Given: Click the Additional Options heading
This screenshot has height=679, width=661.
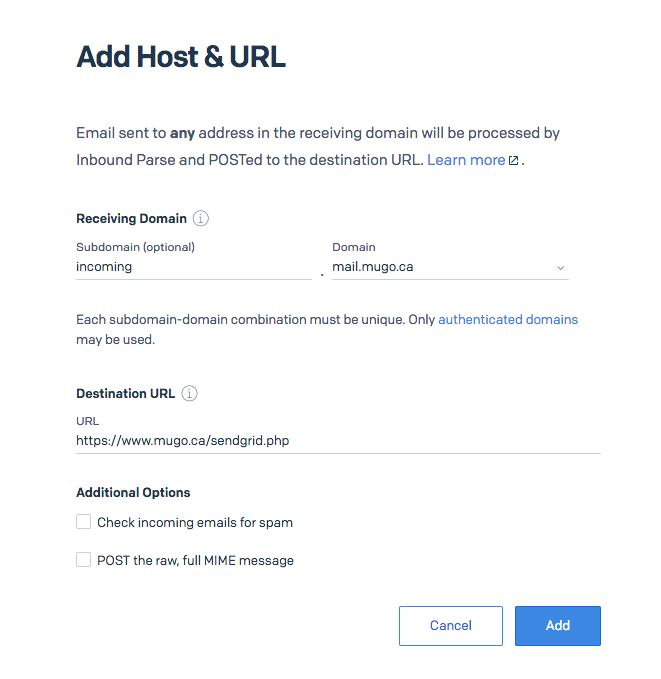Looking at the screenshot, I should pos(133,493).
